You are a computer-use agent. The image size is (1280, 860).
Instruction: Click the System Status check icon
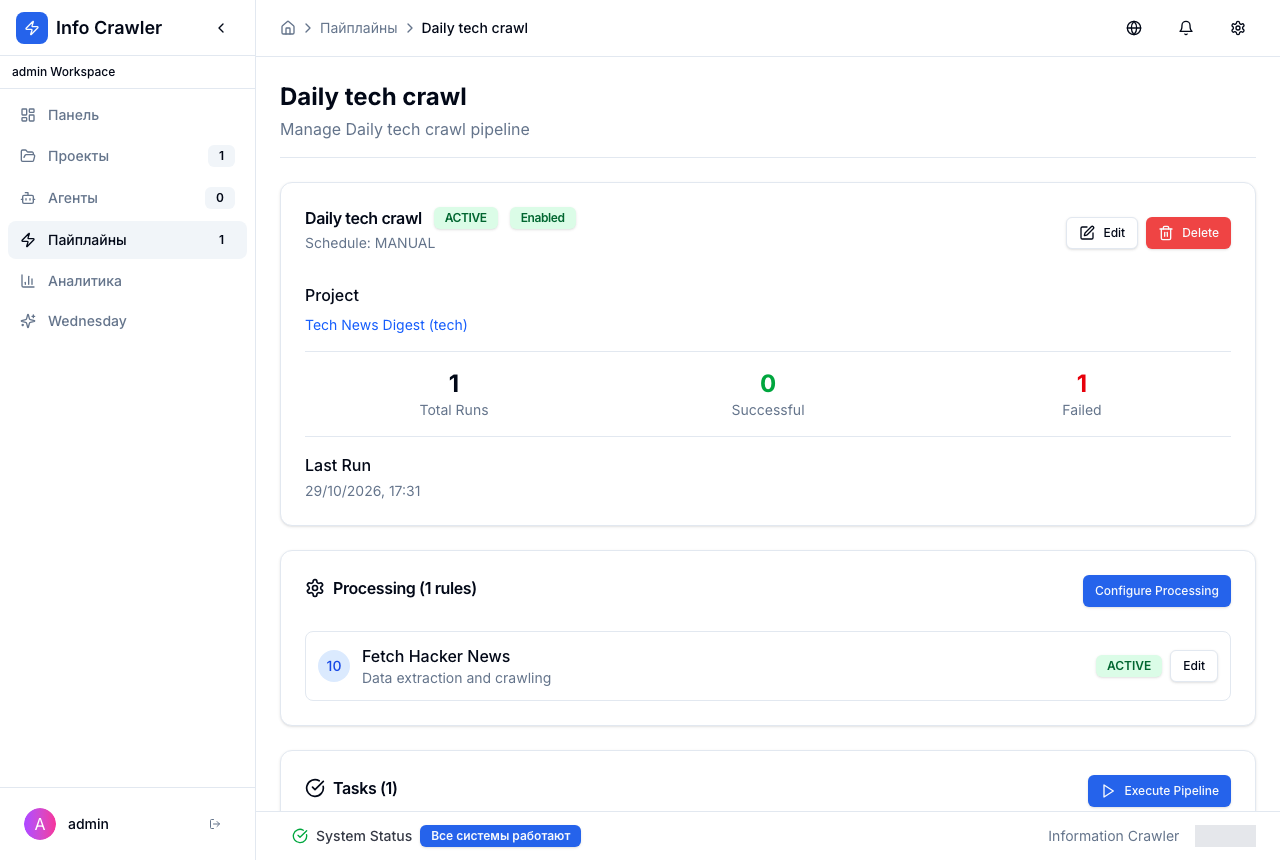pyautogui.click(x=300, y=836)
